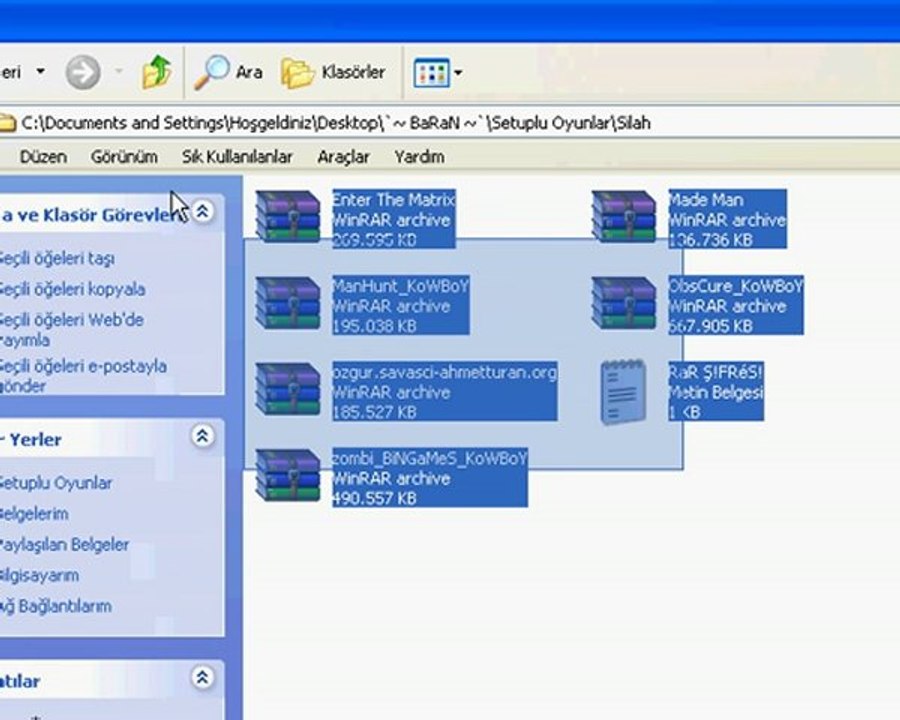The width and height of the screenshot is (900, 720).
Task: Click the 'ObsCure_KoWBoY' file name
Action: click(736, 286)
